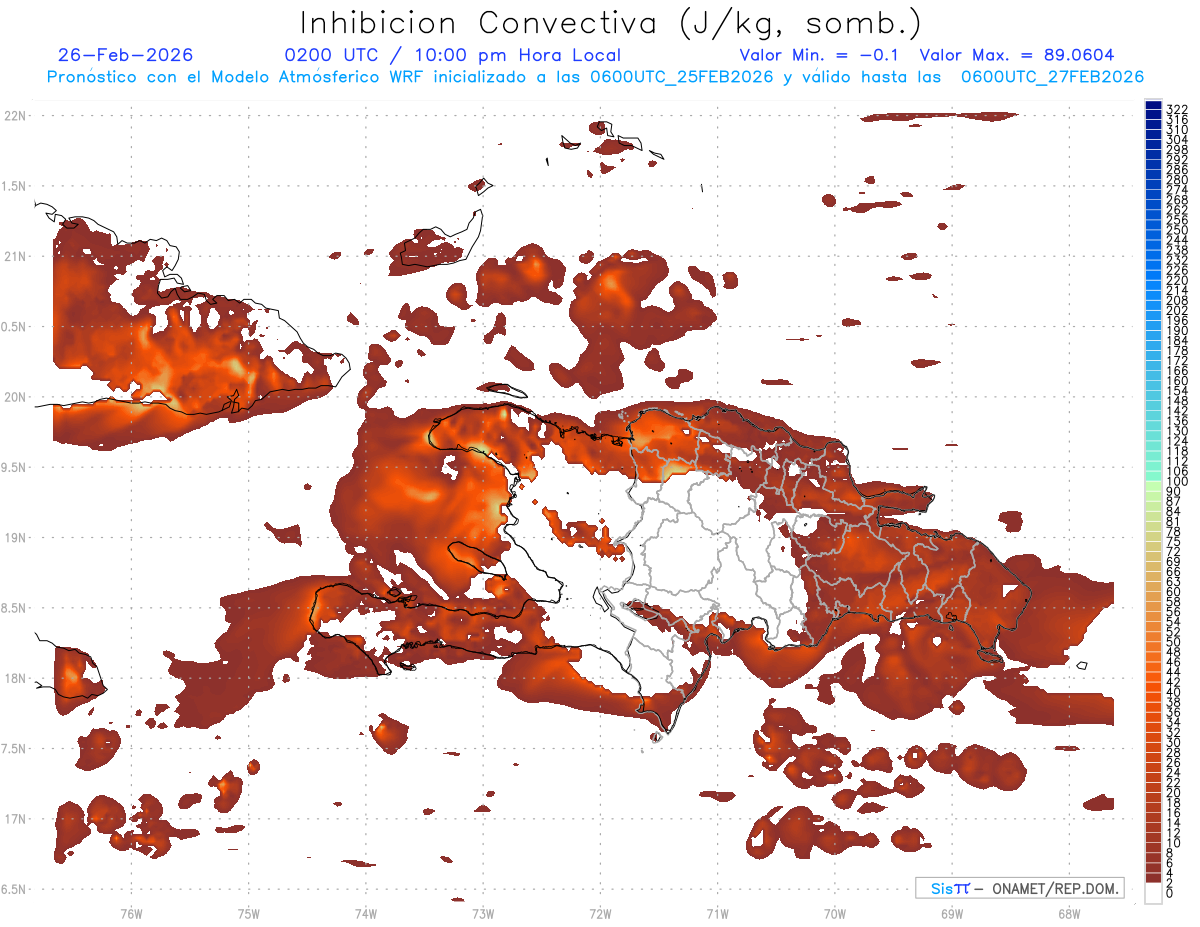Click color bar value "30"

tap(1174, 742)
